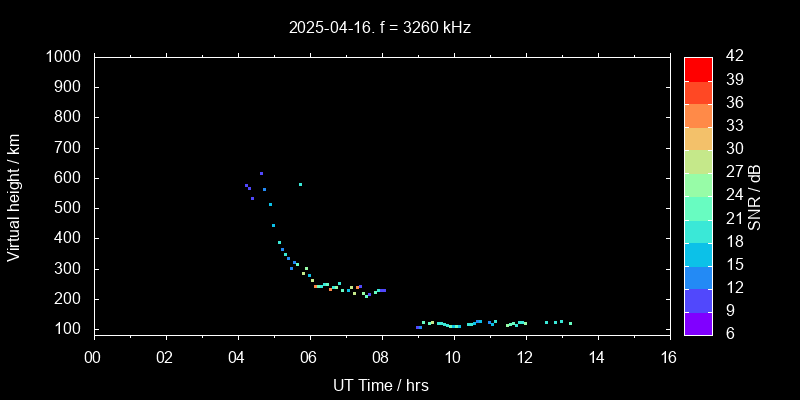Click the 'SNR / dB' colorbar label
Viewport: 800px width, 400px height.
(755, 196)
